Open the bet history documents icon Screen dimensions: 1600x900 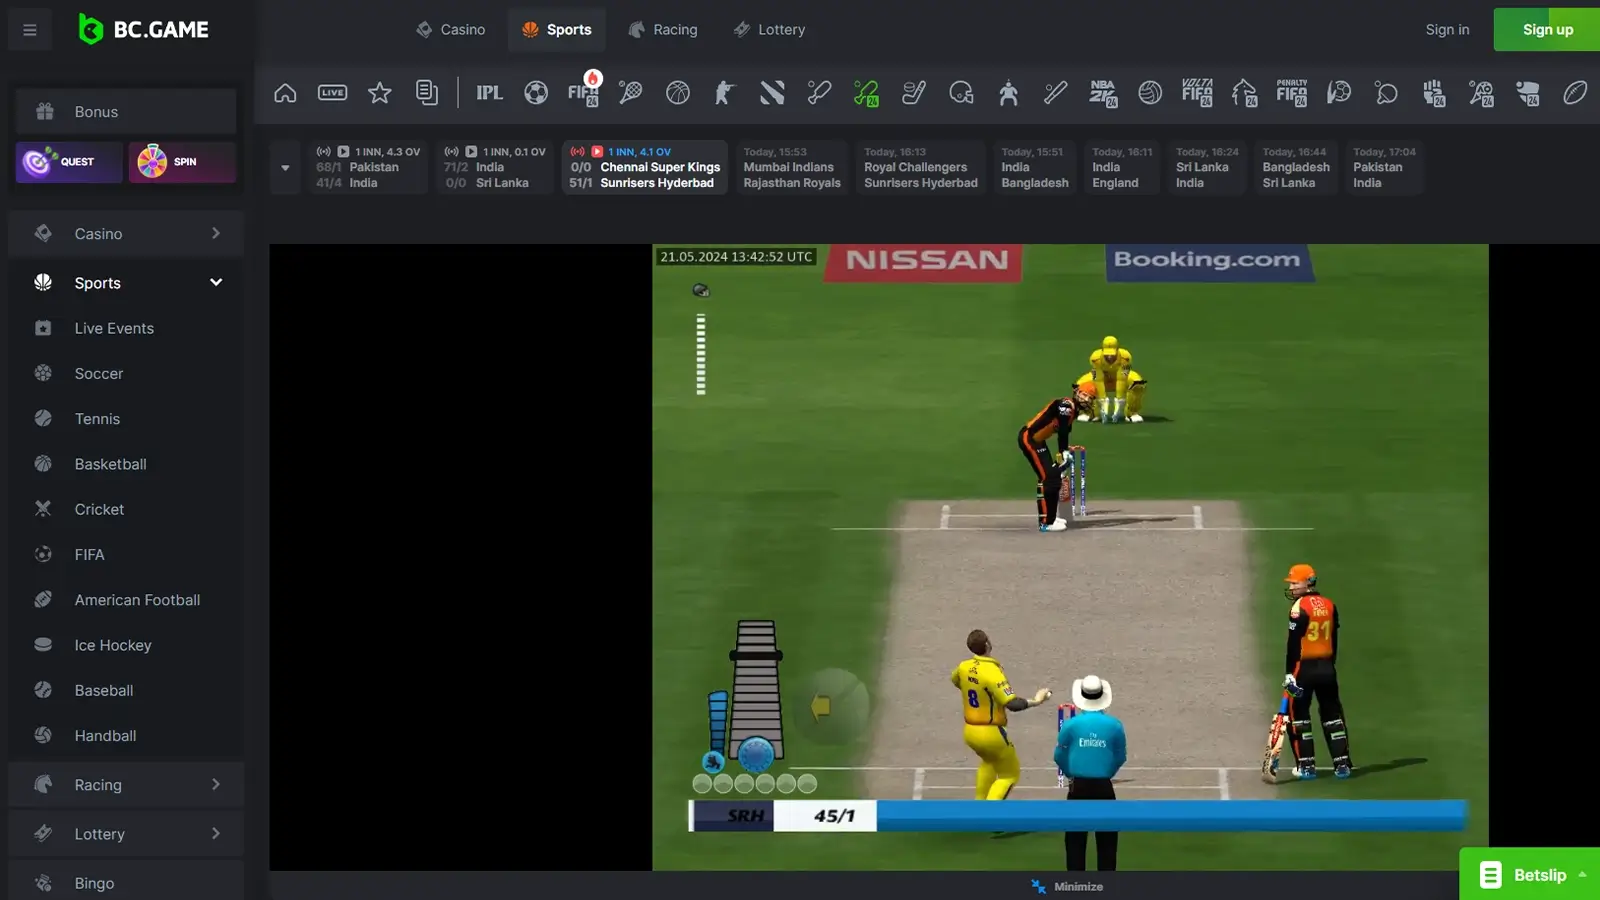point(427,93)
